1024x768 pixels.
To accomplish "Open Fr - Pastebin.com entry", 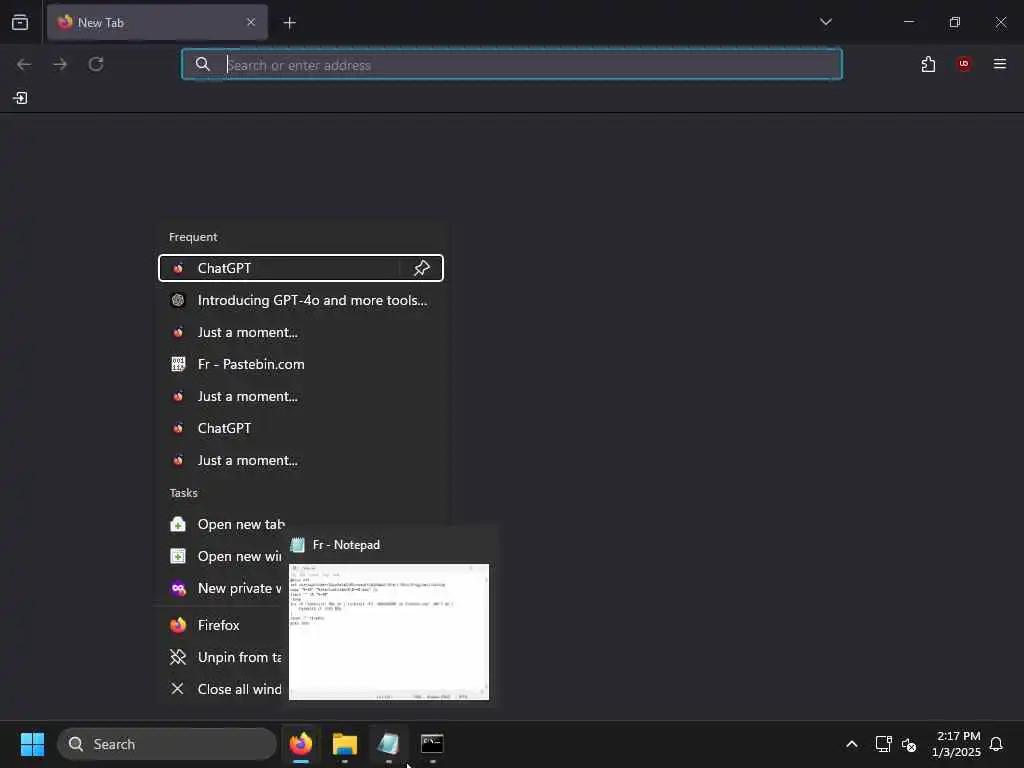I will (300, 364).
